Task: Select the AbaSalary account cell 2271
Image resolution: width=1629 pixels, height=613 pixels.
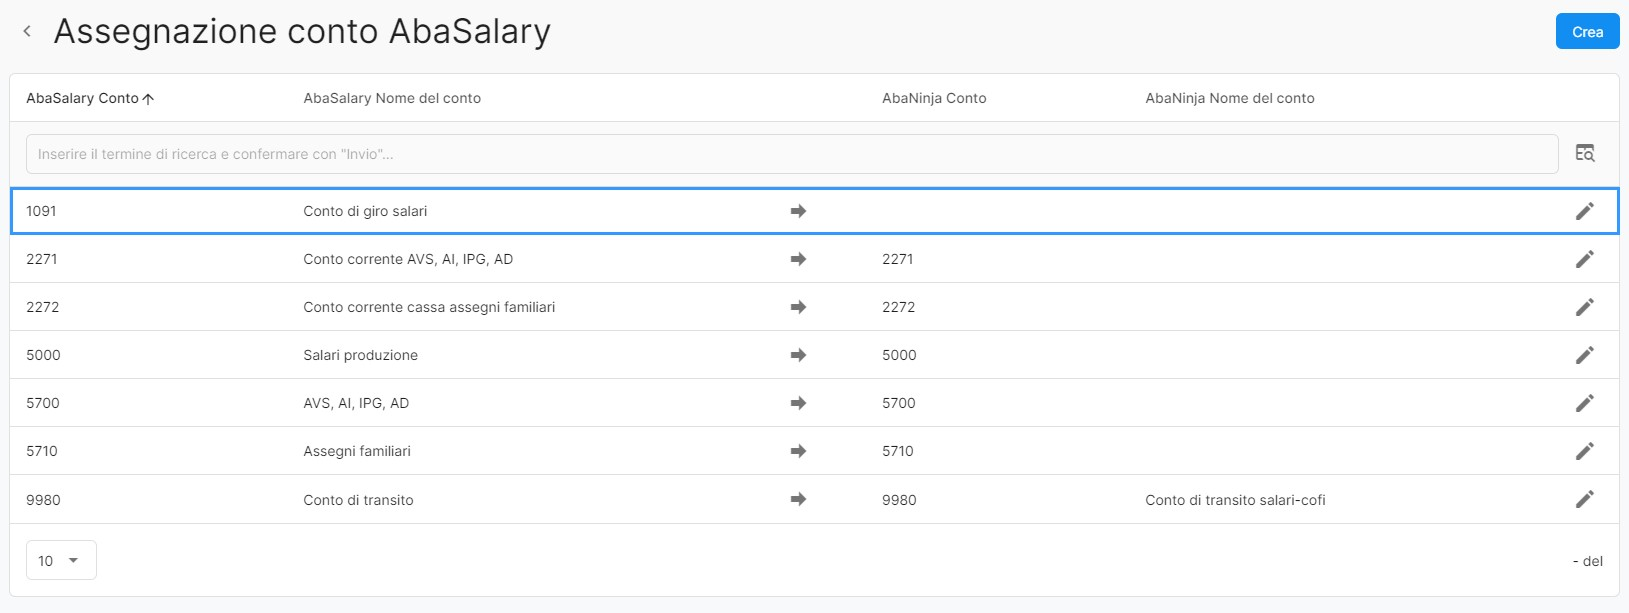Action: coord(42,259)
